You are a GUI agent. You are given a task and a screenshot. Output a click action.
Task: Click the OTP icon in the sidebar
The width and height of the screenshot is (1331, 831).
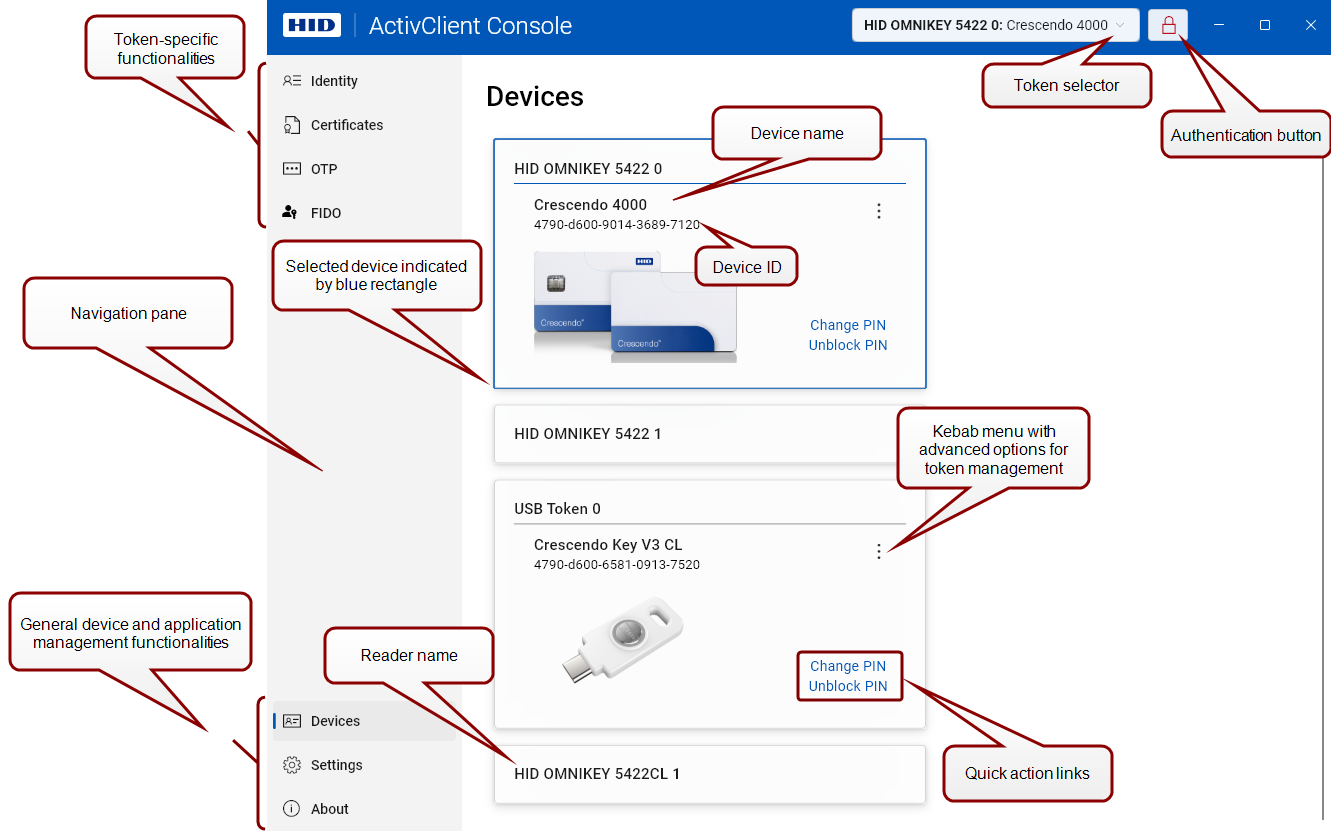tap(292, 169)
